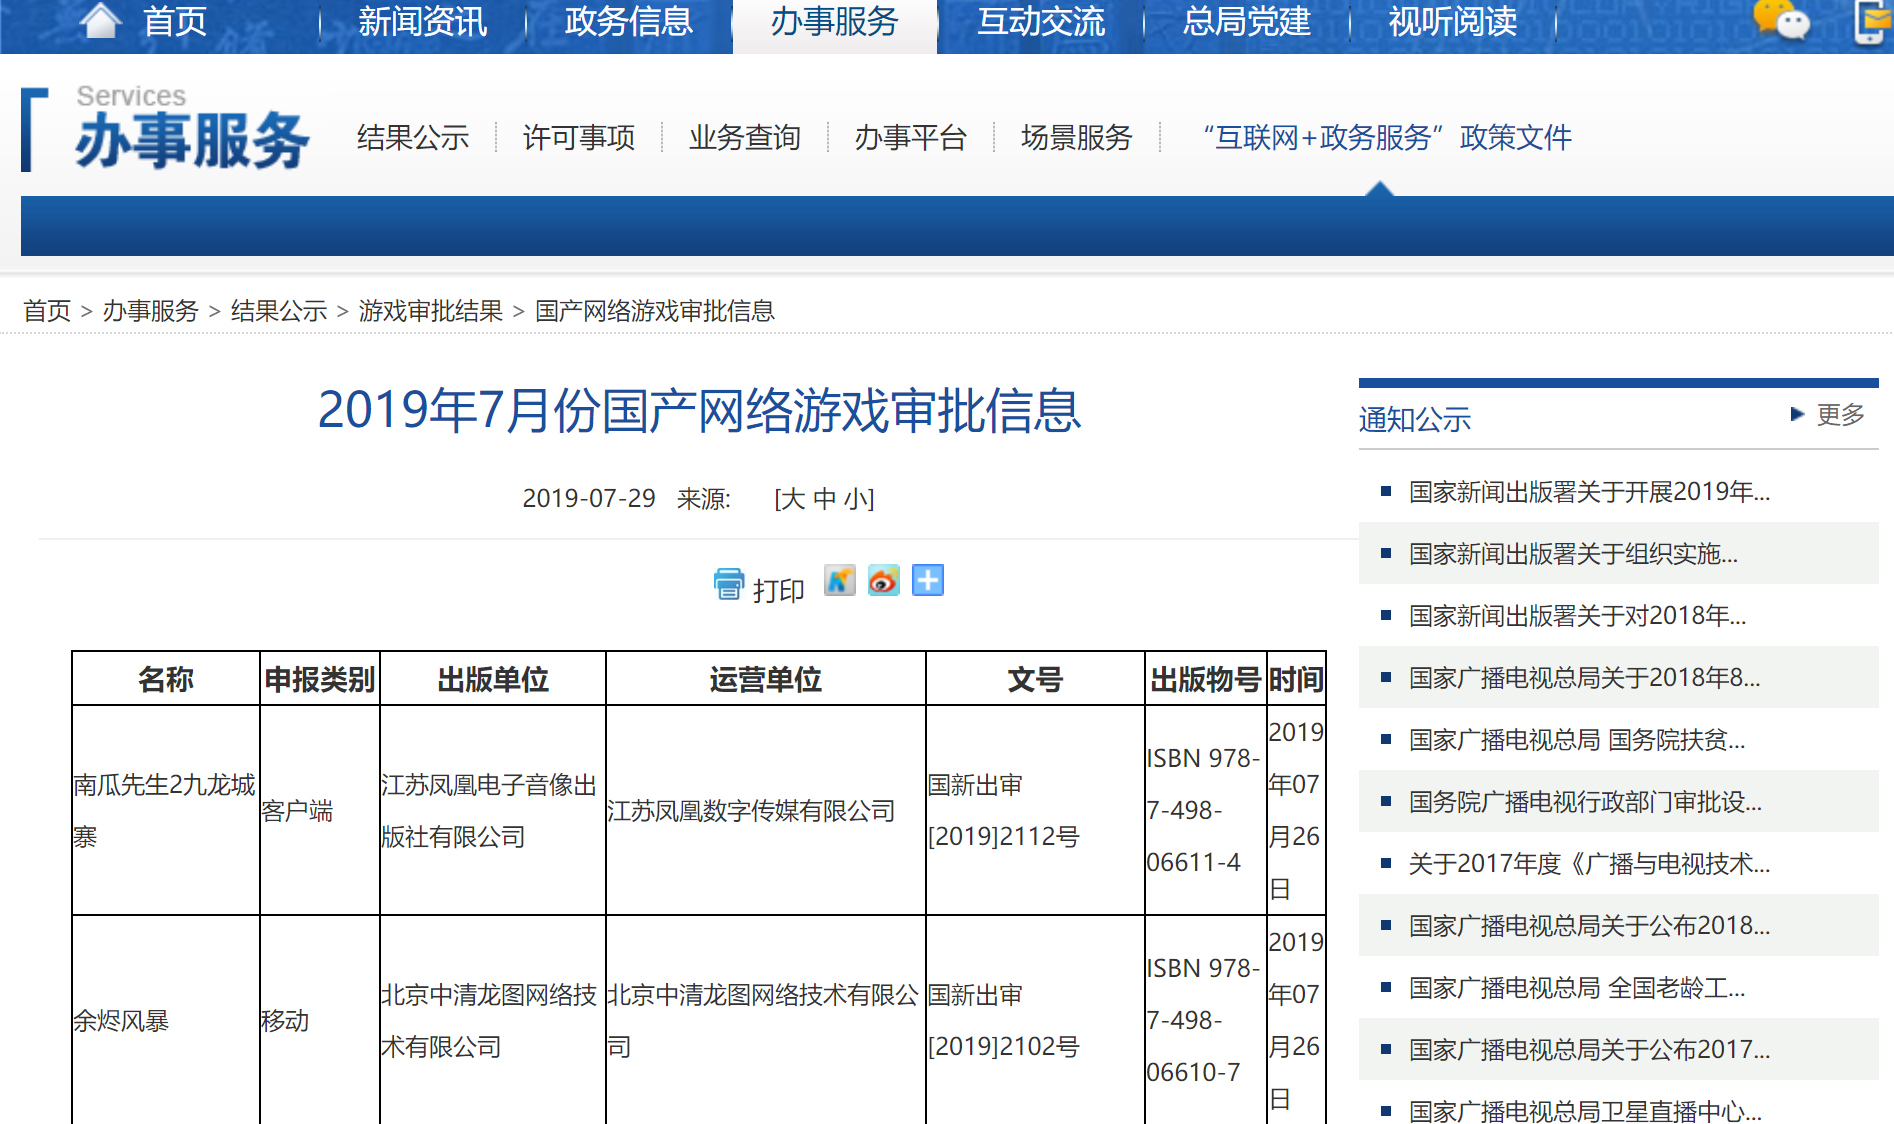The width and height of the screenshot is (1894, 1124).
Task: Go to 许可事项 in the services submenu
Action: pyautogui.click(x=579, y=137)
